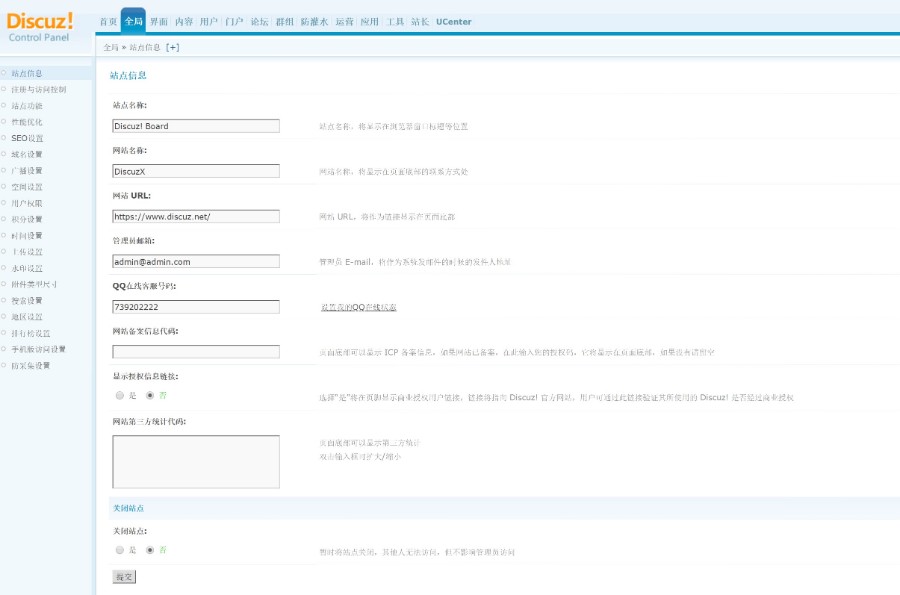The image size is (900, 595).
Task: Open 防采集设置 in the sidebar
Action: (x=31, y=365)
